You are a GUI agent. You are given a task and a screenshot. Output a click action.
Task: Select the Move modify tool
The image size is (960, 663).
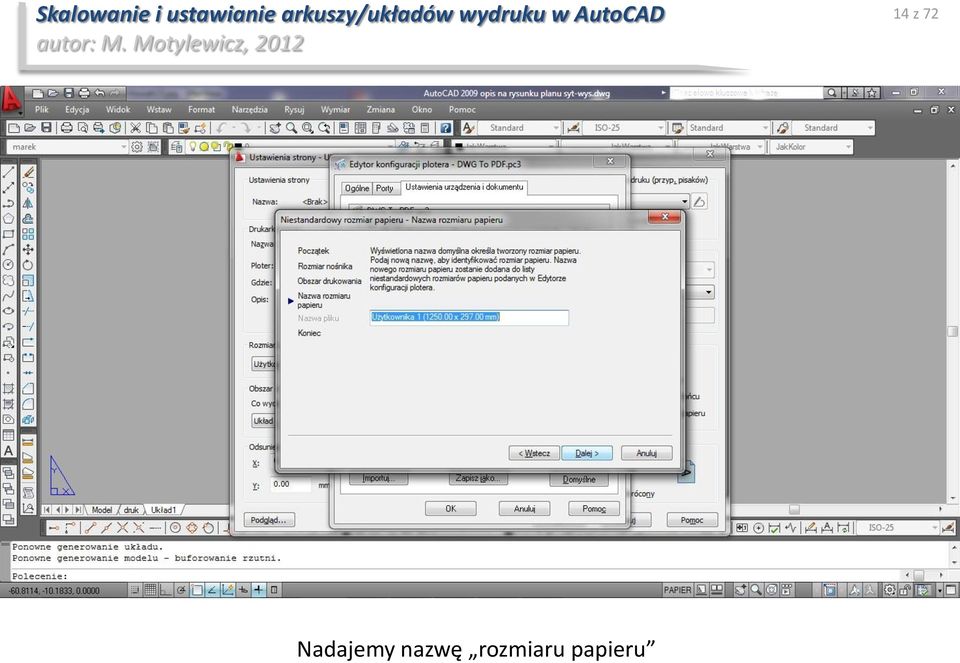tap(28, 249)
